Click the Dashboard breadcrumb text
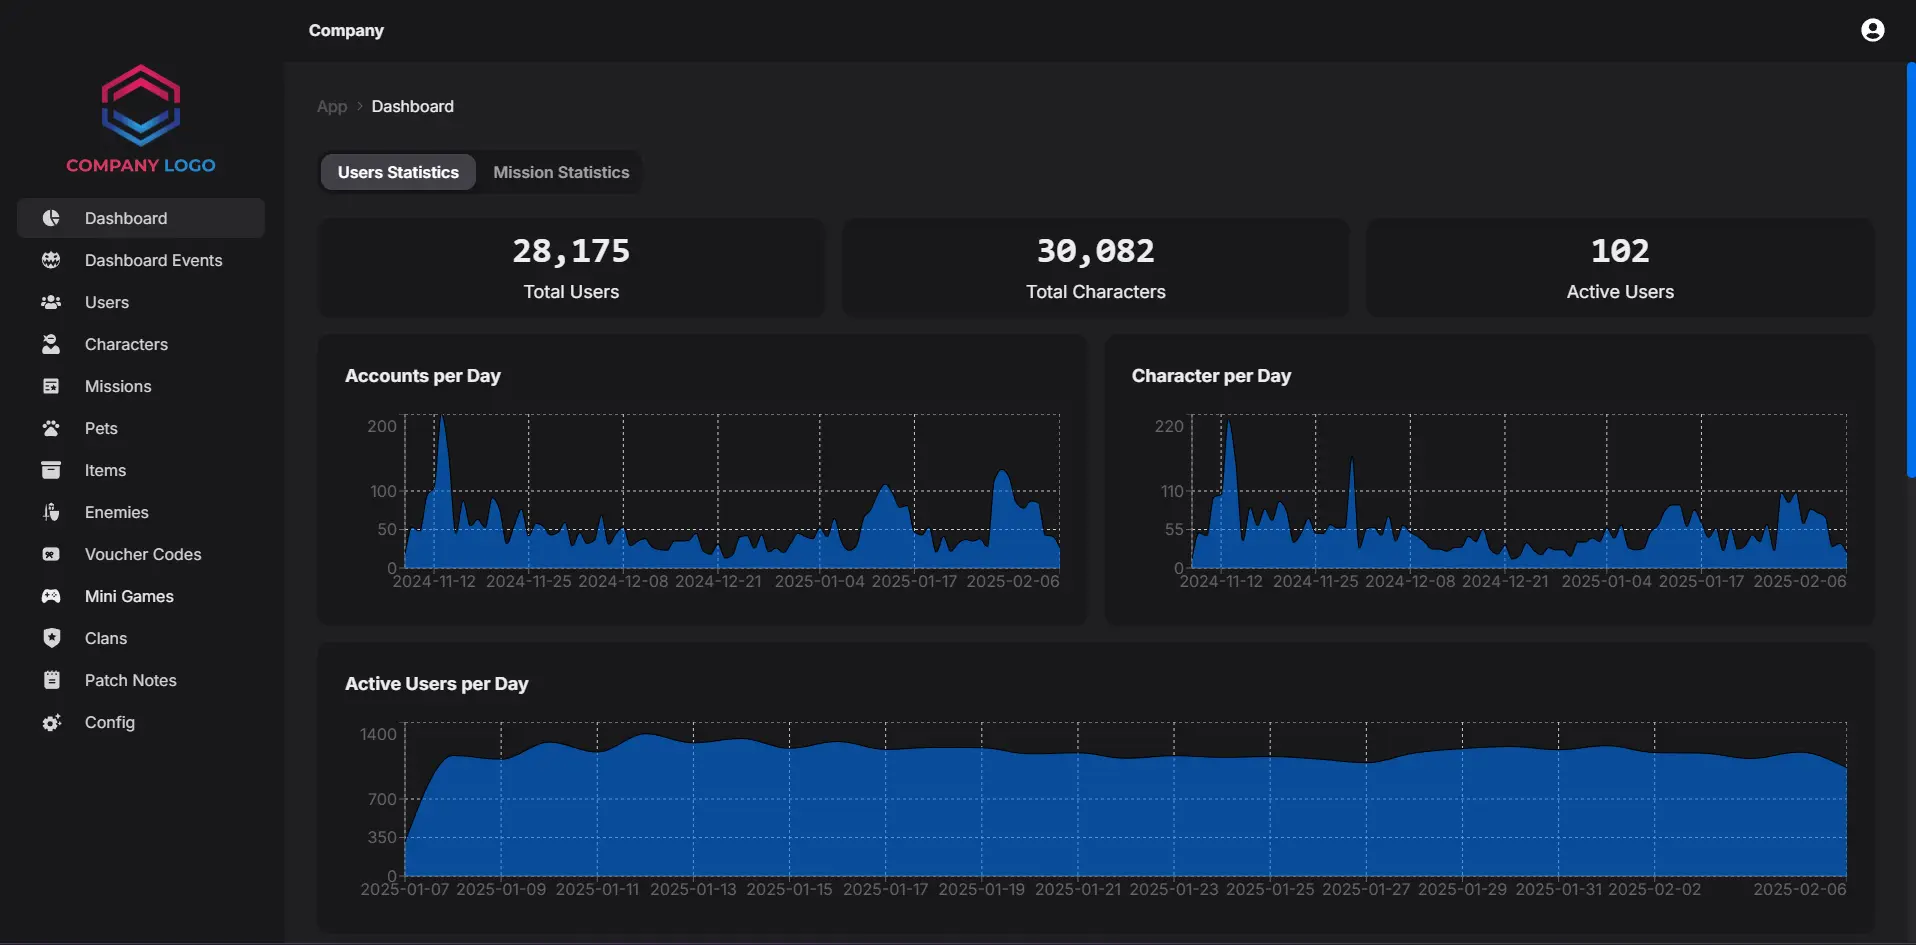 tap(412, 106)
